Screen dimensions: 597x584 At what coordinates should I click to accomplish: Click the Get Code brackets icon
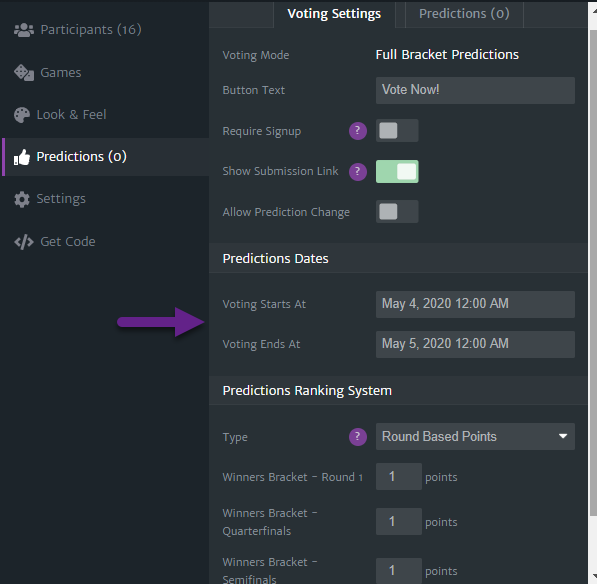(24, 242)
